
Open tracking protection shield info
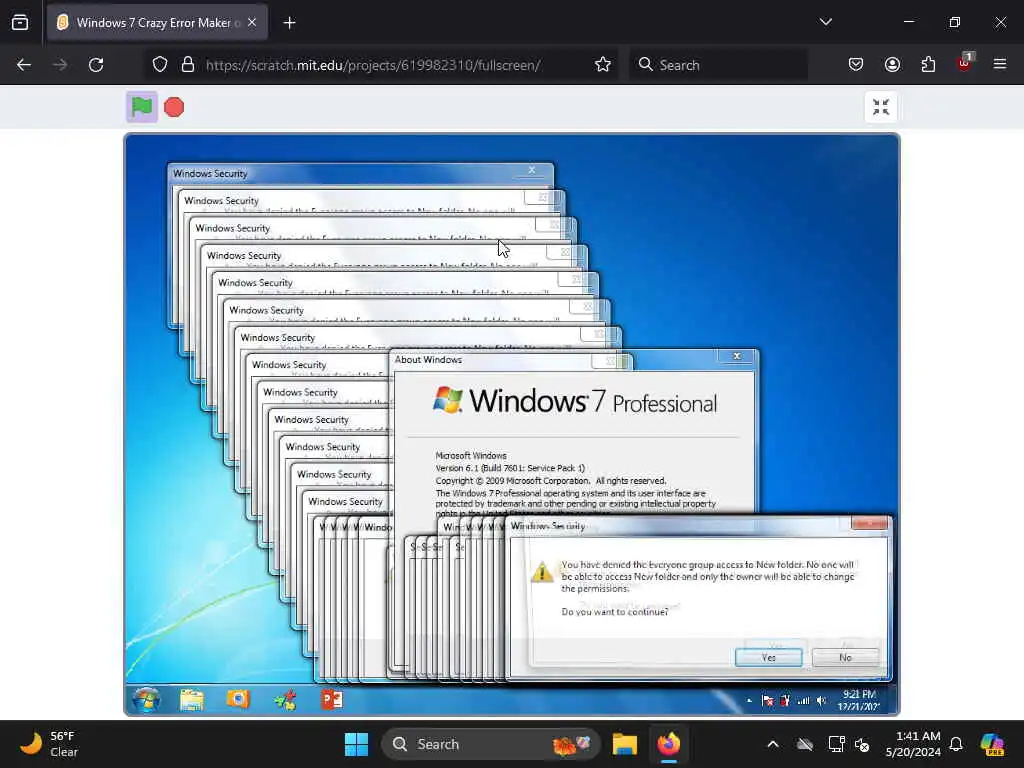(160, 65)
